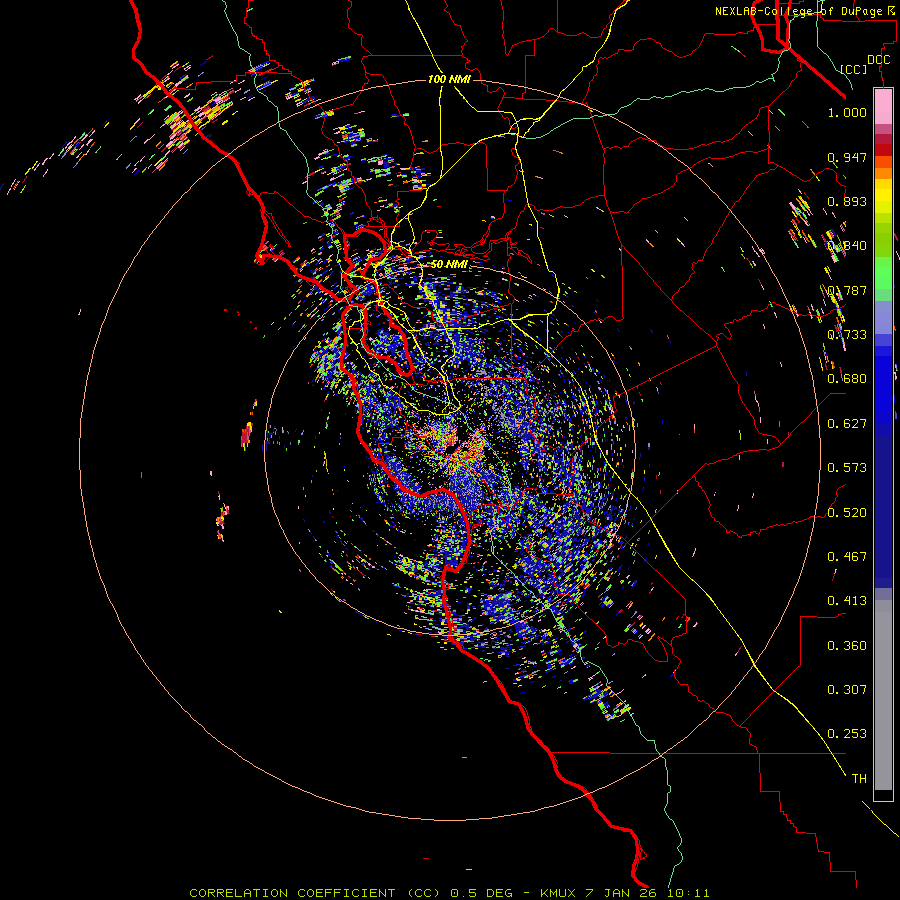The image size is (900, 900).
Task: Pick the red segment of the color bar
Action: click(883, 149)
